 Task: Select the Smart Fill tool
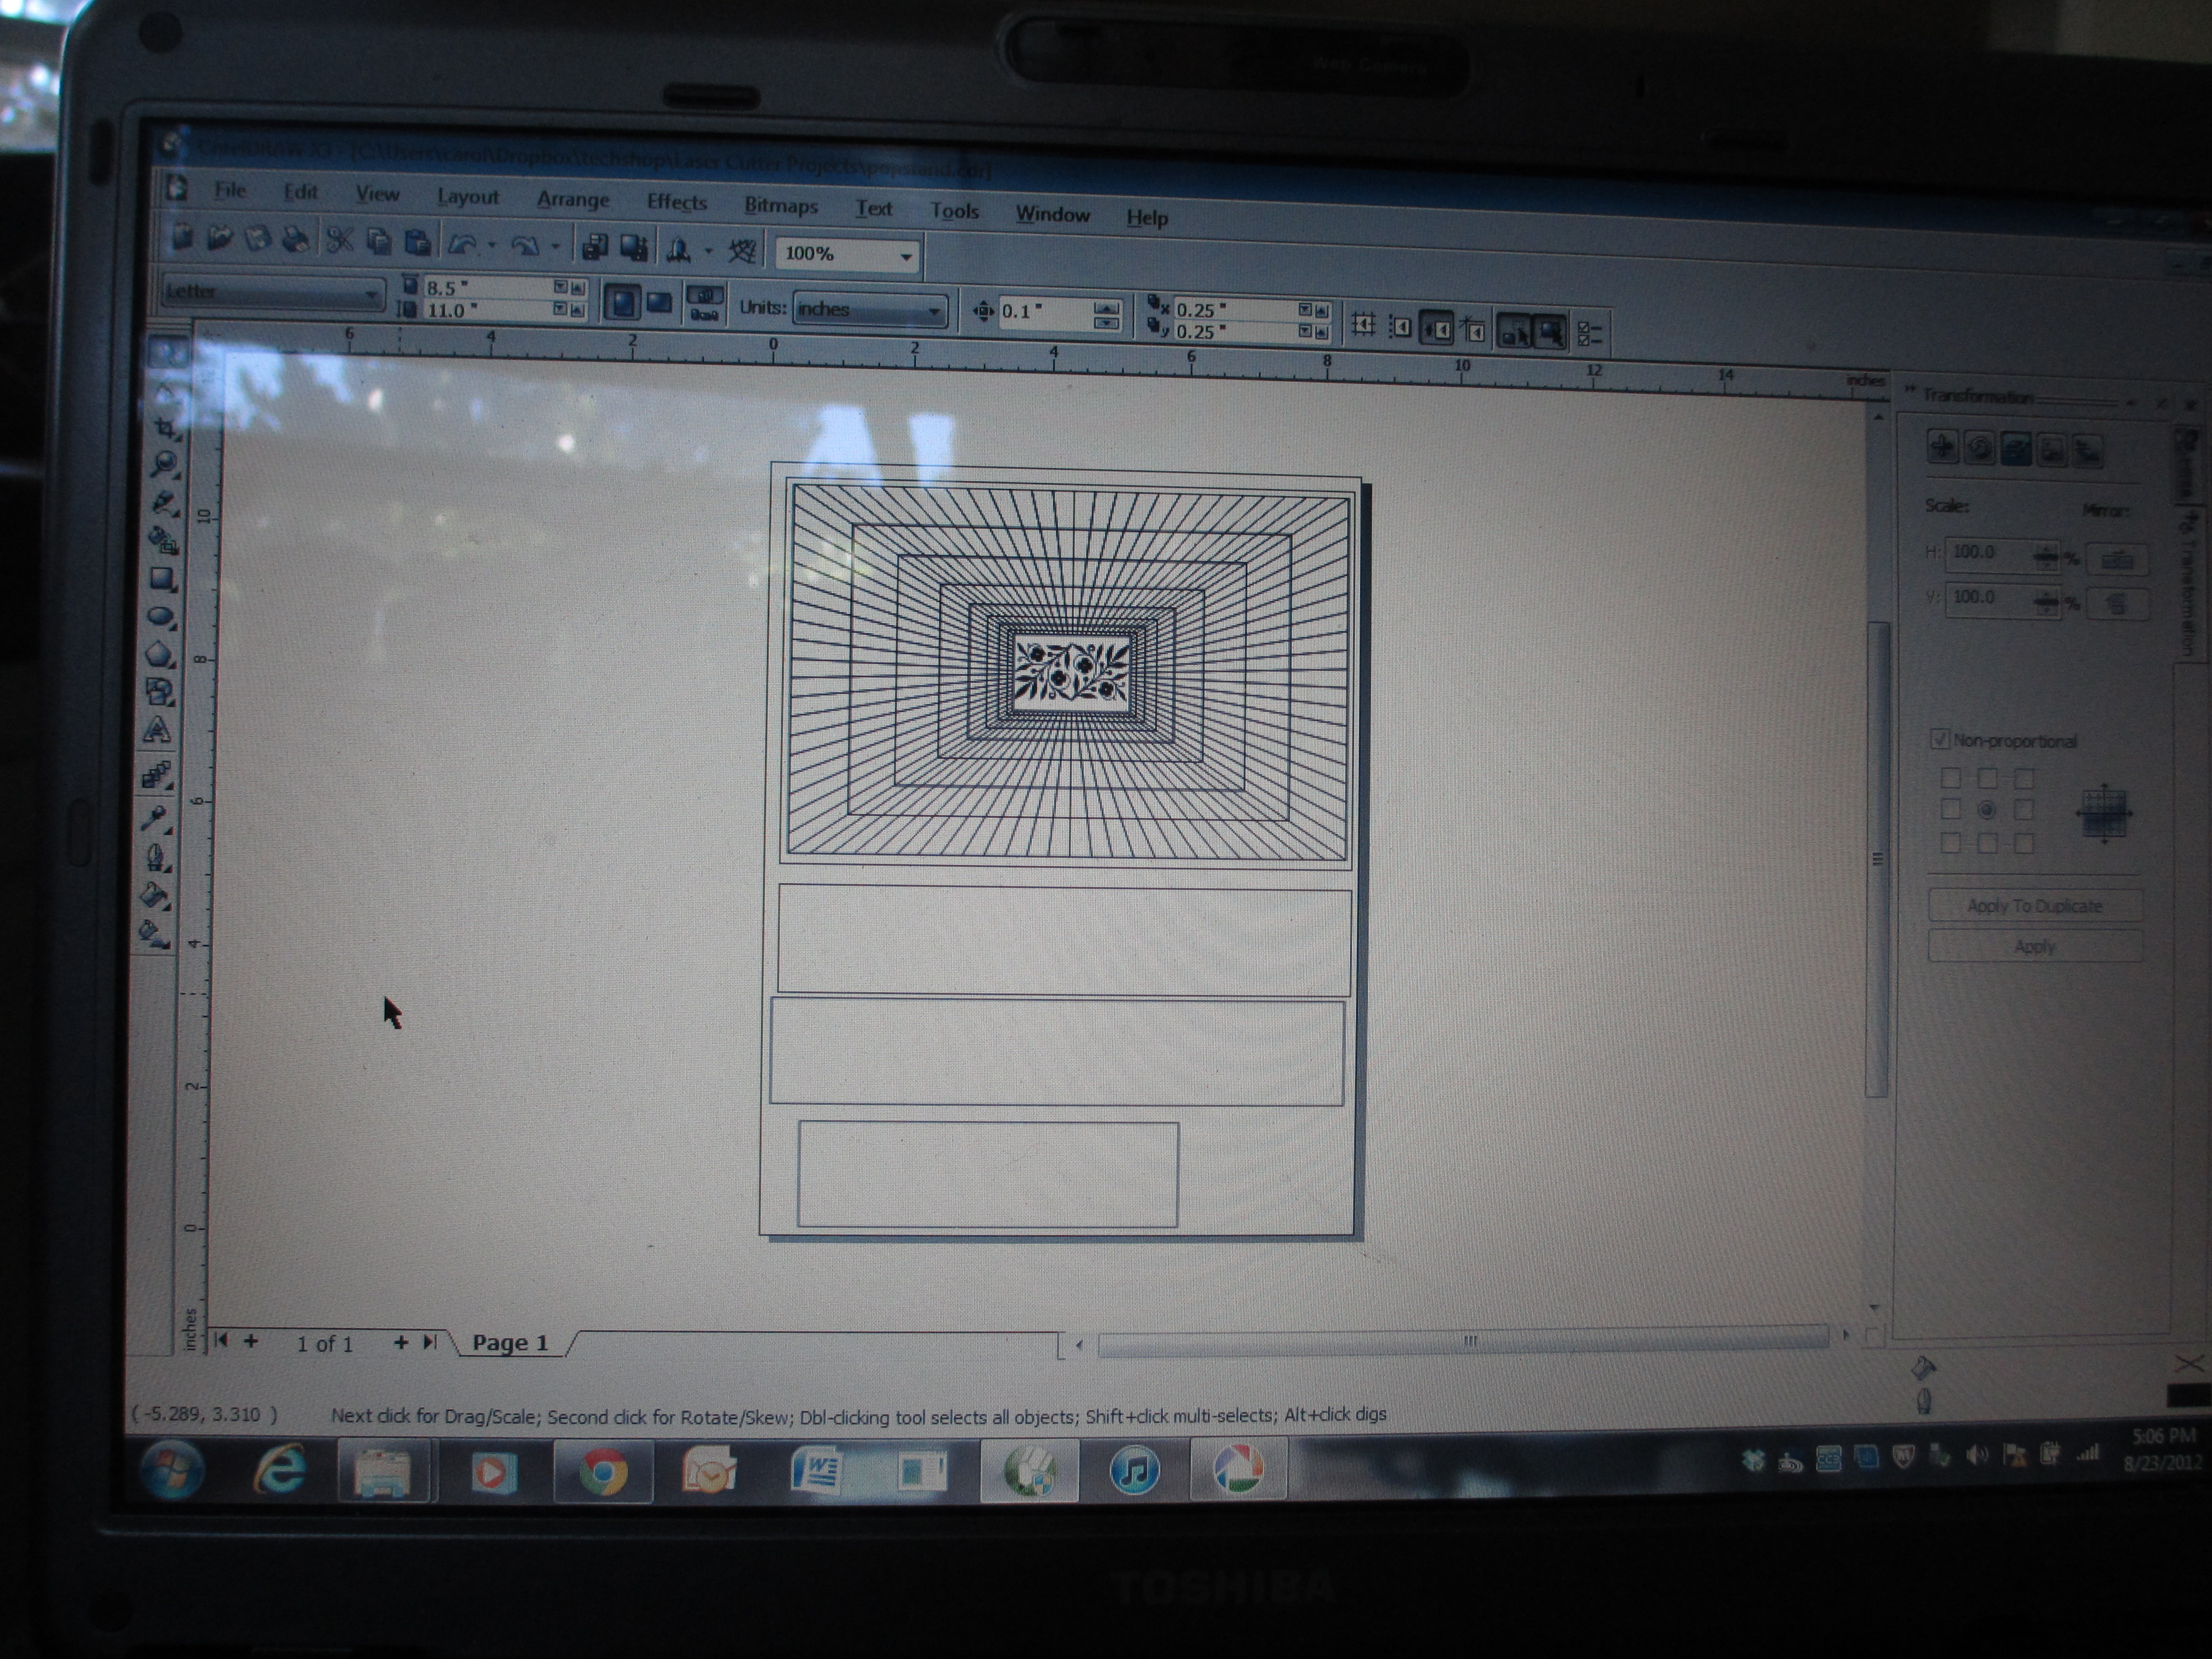point(163,540)
